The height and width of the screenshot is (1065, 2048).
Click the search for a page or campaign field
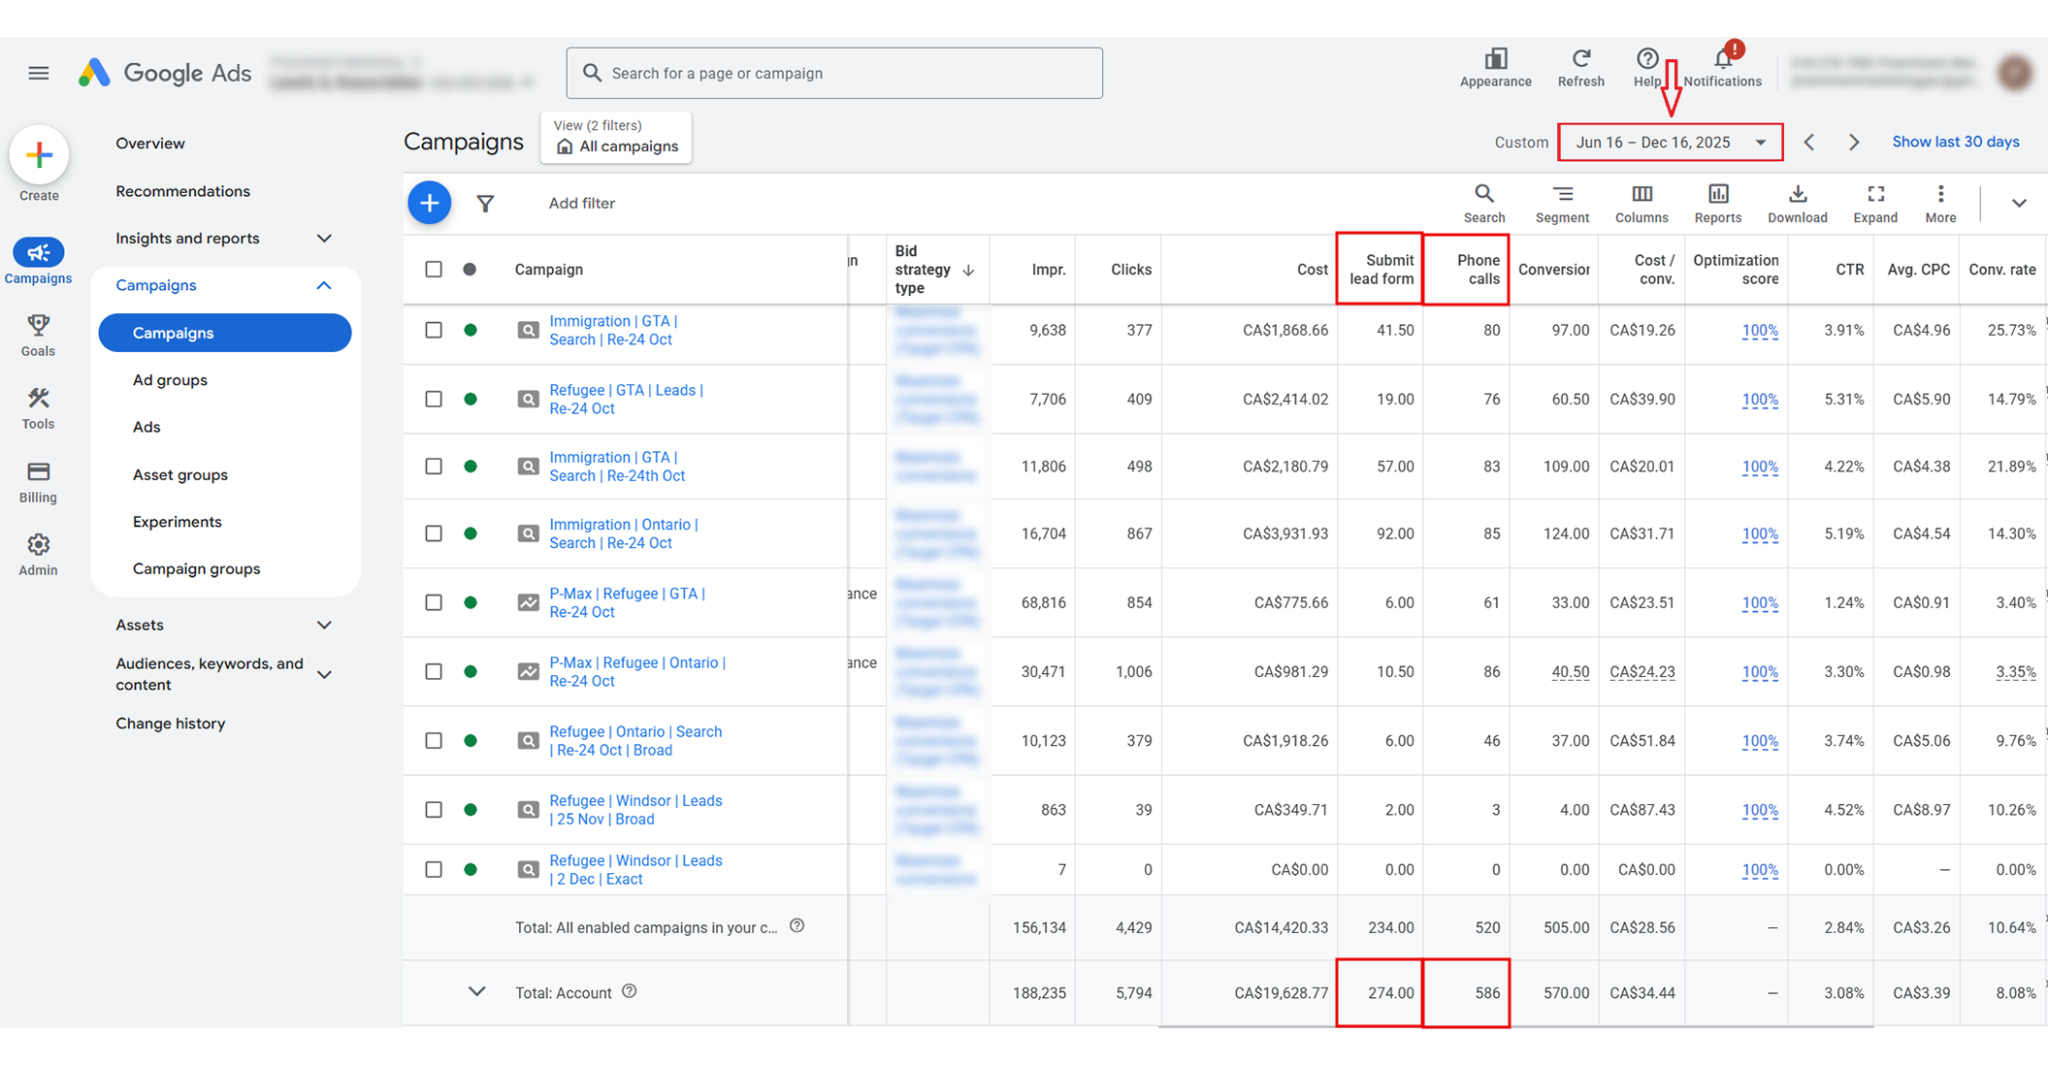click(834, 73)
